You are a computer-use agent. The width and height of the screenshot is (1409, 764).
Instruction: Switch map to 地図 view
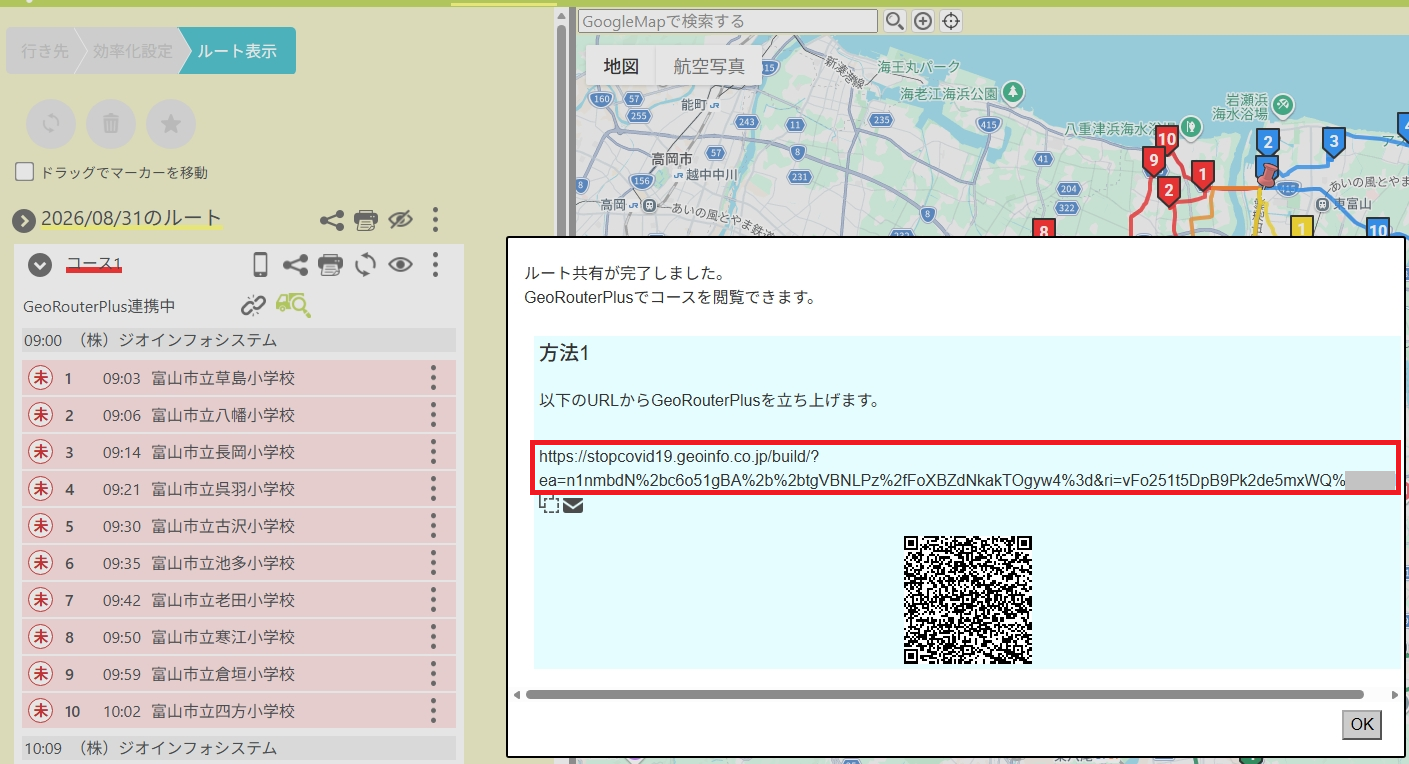pos(621,67)
